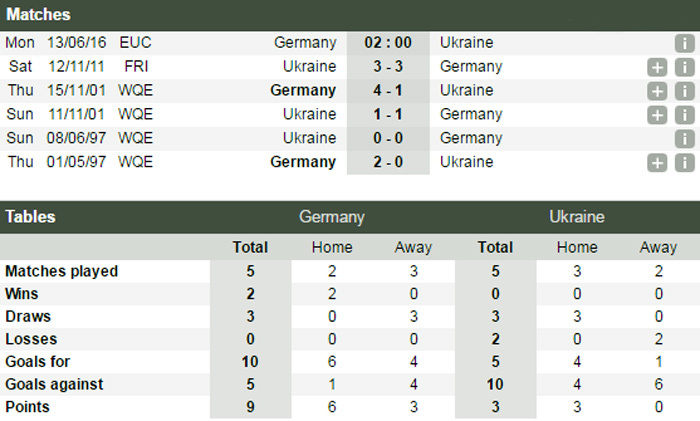Click the 02 : 00 score link
Screen dimensions: 700x421
[x=387, y=43]
